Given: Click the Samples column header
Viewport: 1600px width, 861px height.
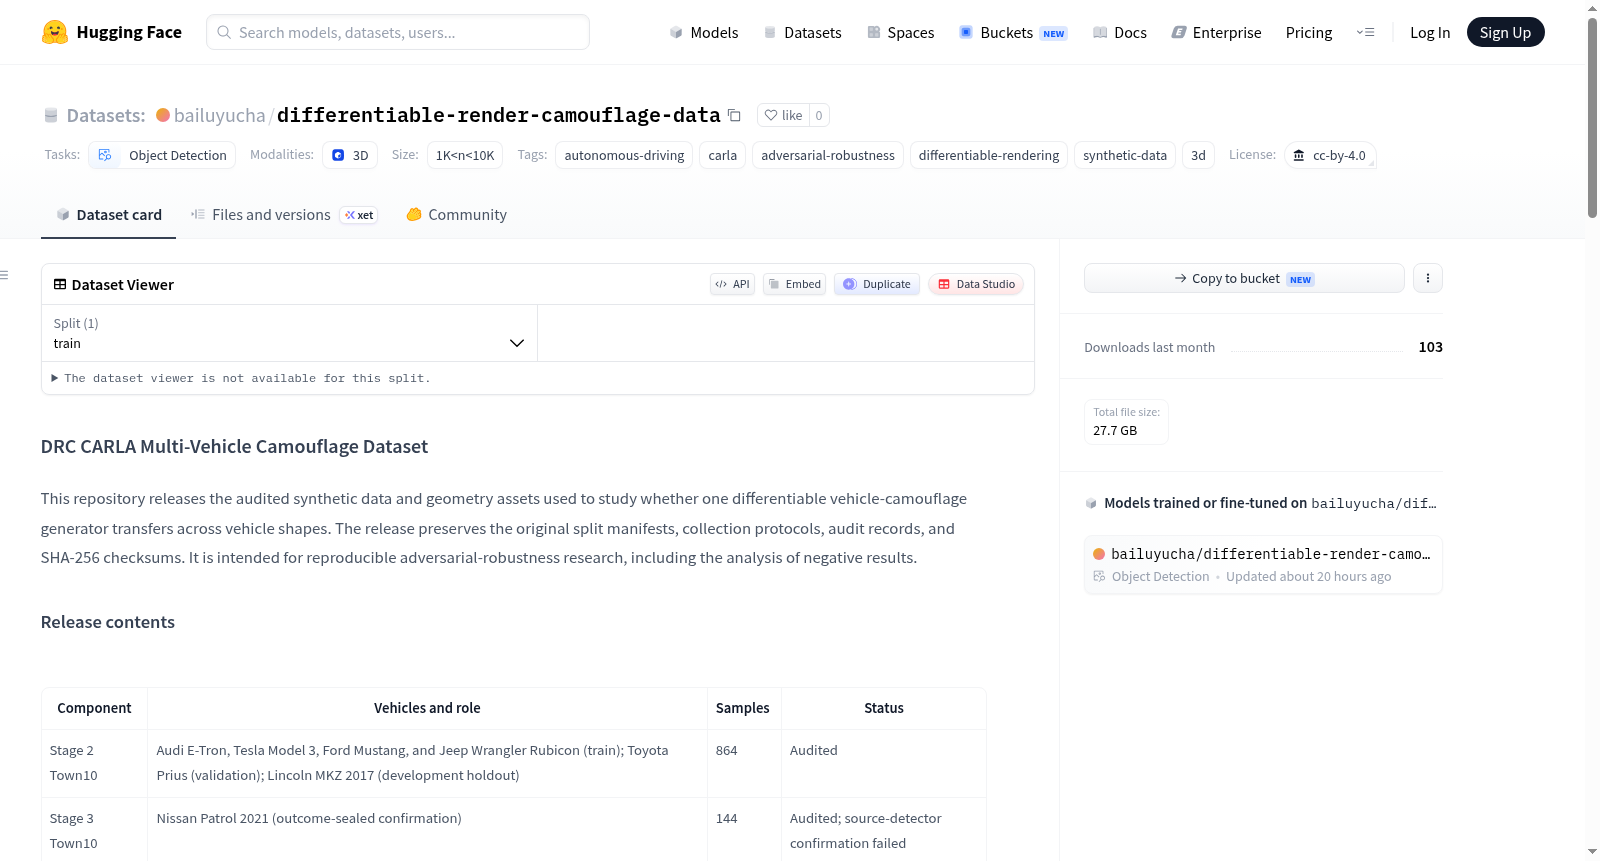Looking at the screenshot, I should (x=743, y=708).
